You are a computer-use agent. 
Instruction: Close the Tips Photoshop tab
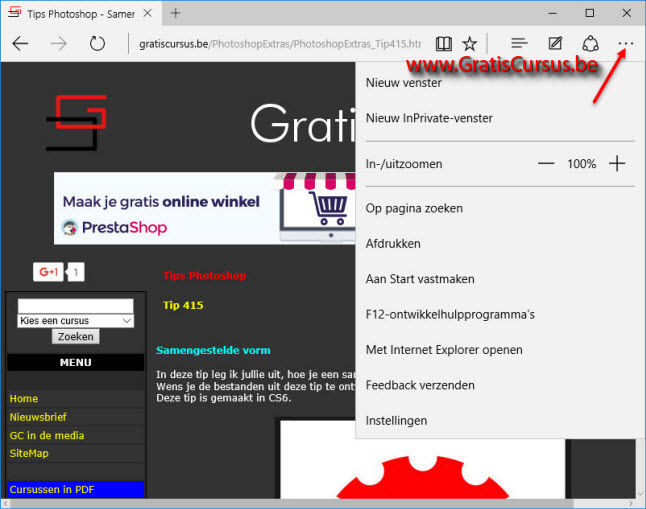147,13
